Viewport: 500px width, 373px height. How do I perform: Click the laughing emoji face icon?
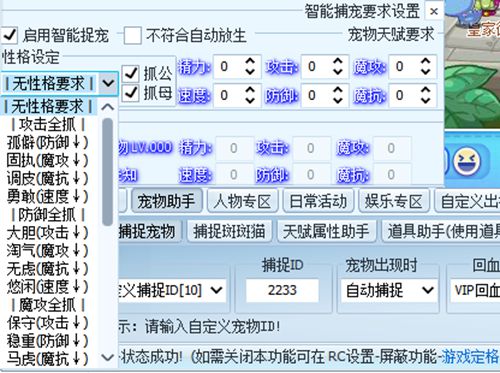tap(468, 161)
